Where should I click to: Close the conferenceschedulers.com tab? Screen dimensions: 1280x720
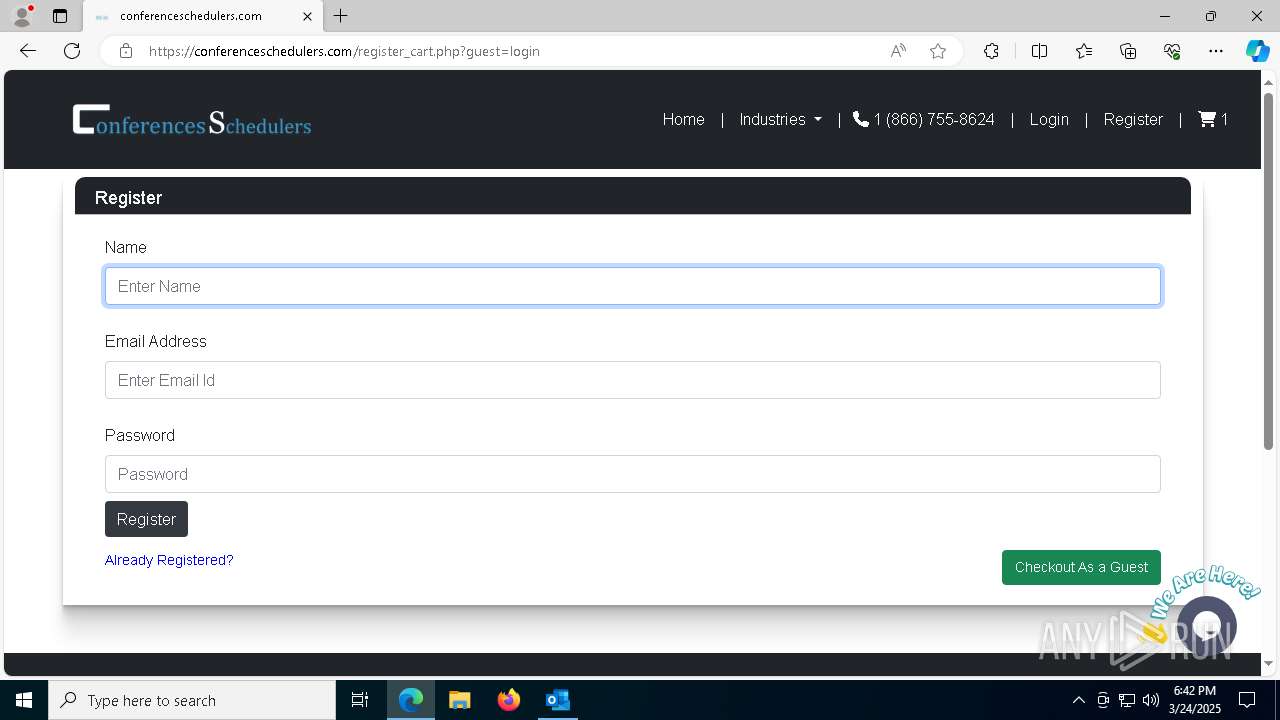click(307, 16)
